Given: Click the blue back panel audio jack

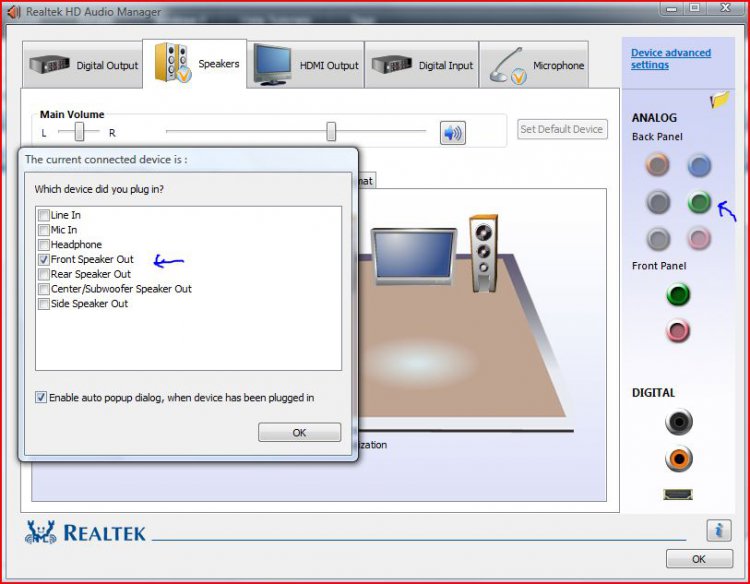Looking at the screenshot, I should 699,165.
